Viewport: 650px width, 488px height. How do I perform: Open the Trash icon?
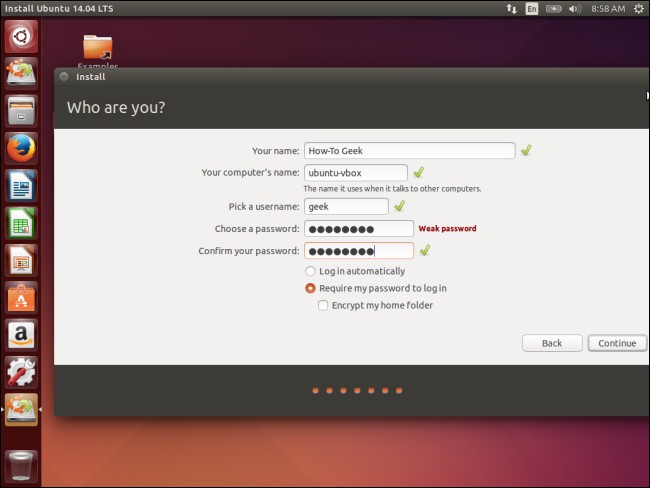coord(21,466)
